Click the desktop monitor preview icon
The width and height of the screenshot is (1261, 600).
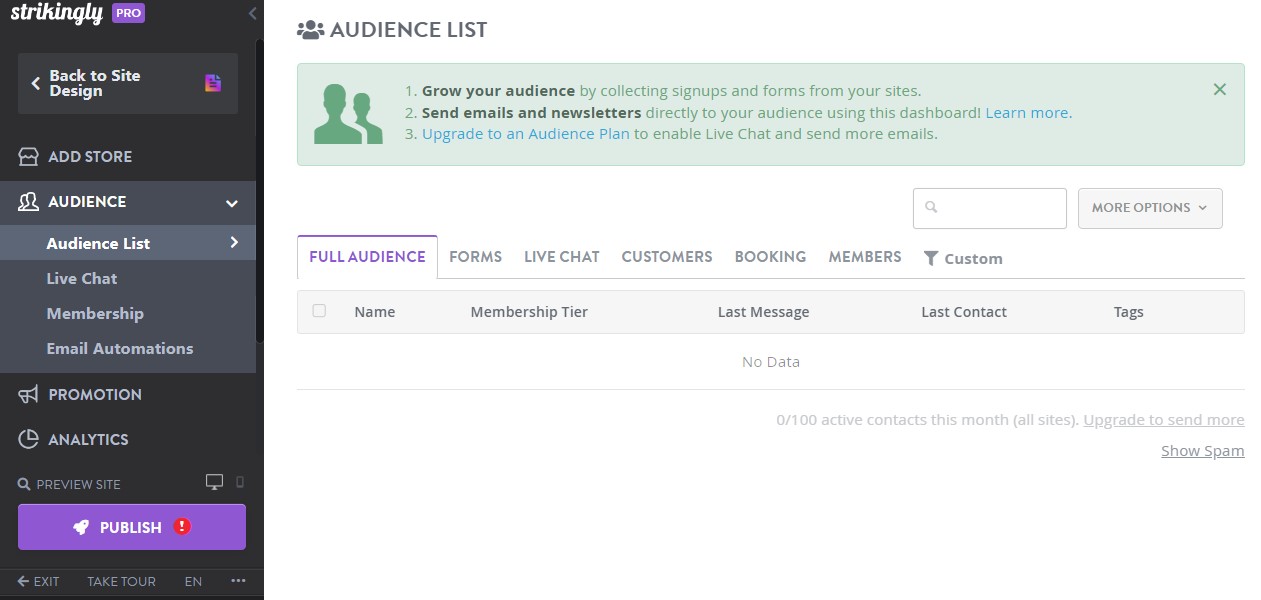(214, 481)
